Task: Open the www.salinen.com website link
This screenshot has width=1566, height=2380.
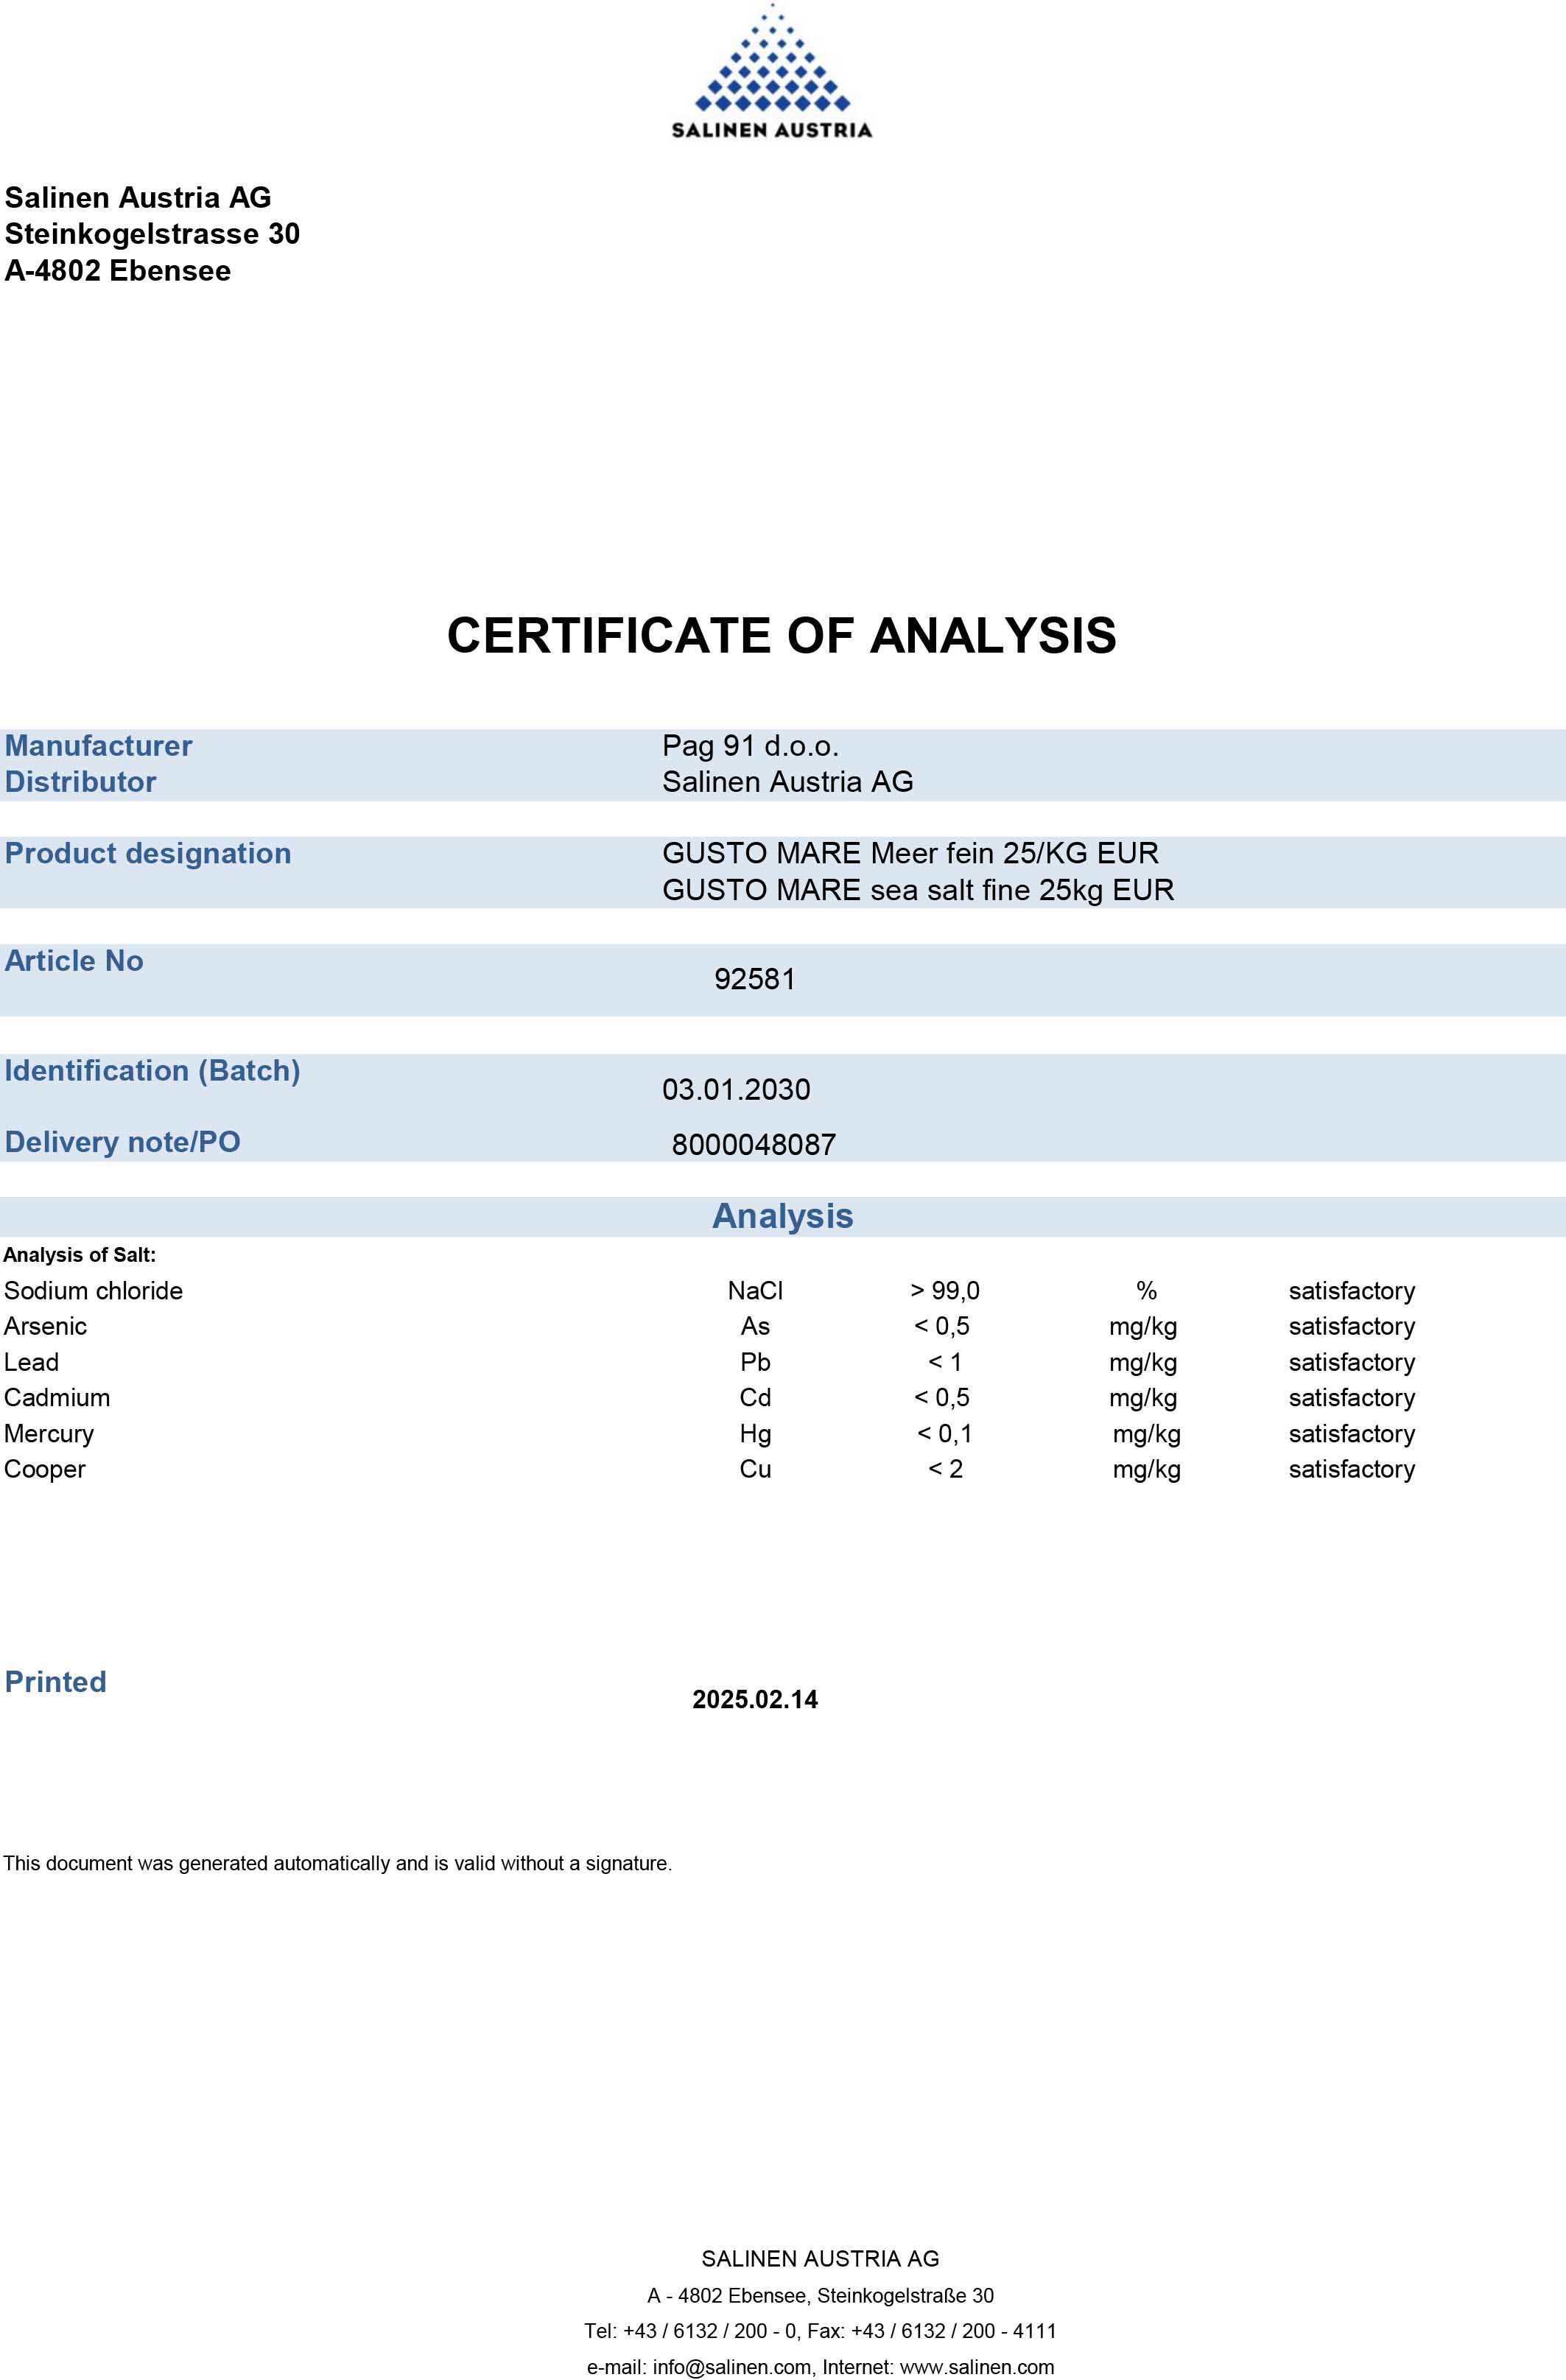Action: click(x=976, y=2367)
